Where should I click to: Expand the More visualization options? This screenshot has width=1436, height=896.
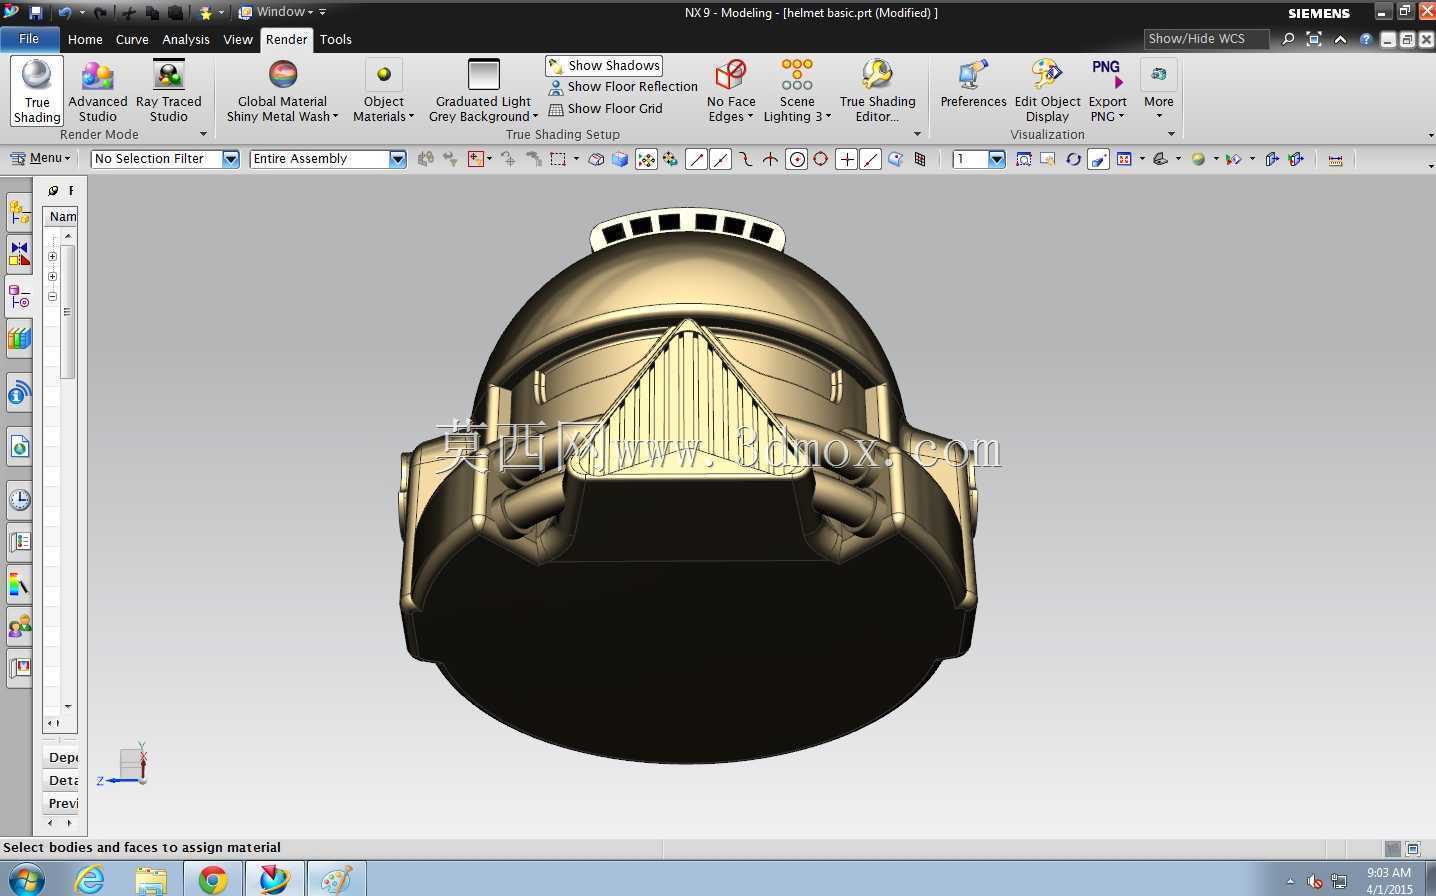click(x=1159, y=91)
